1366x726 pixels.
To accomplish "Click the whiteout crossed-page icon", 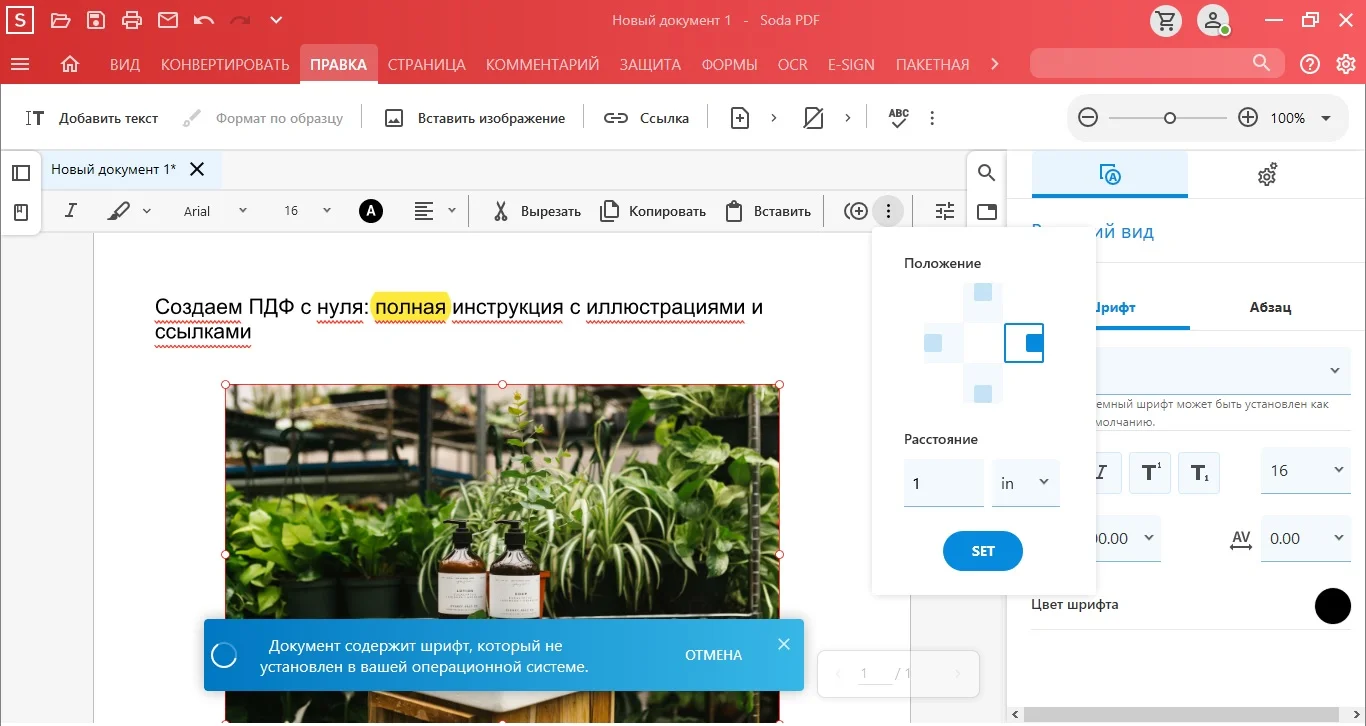I will [x=814, y=118].
